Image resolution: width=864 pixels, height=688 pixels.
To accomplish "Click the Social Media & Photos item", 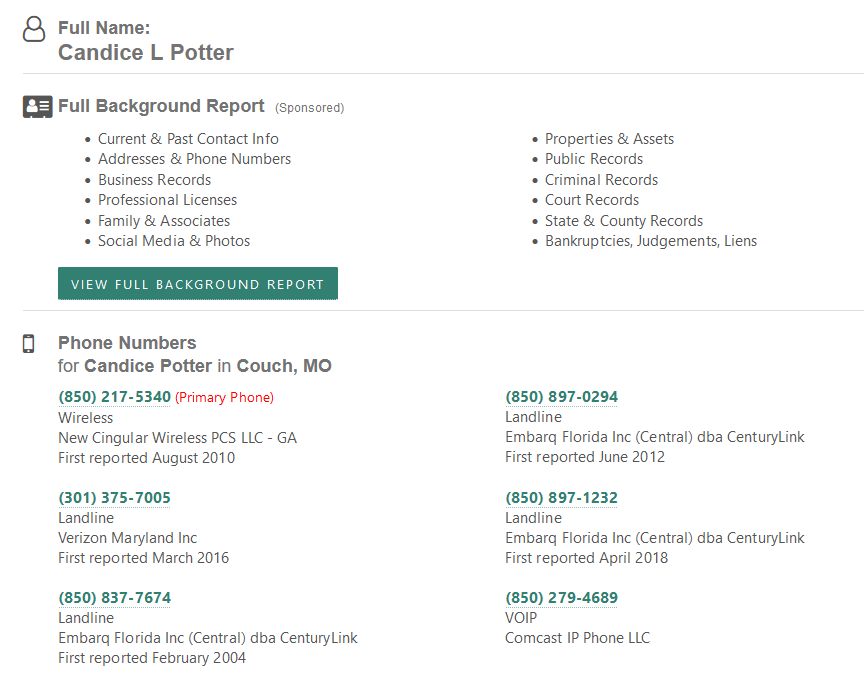I will 174,241.
